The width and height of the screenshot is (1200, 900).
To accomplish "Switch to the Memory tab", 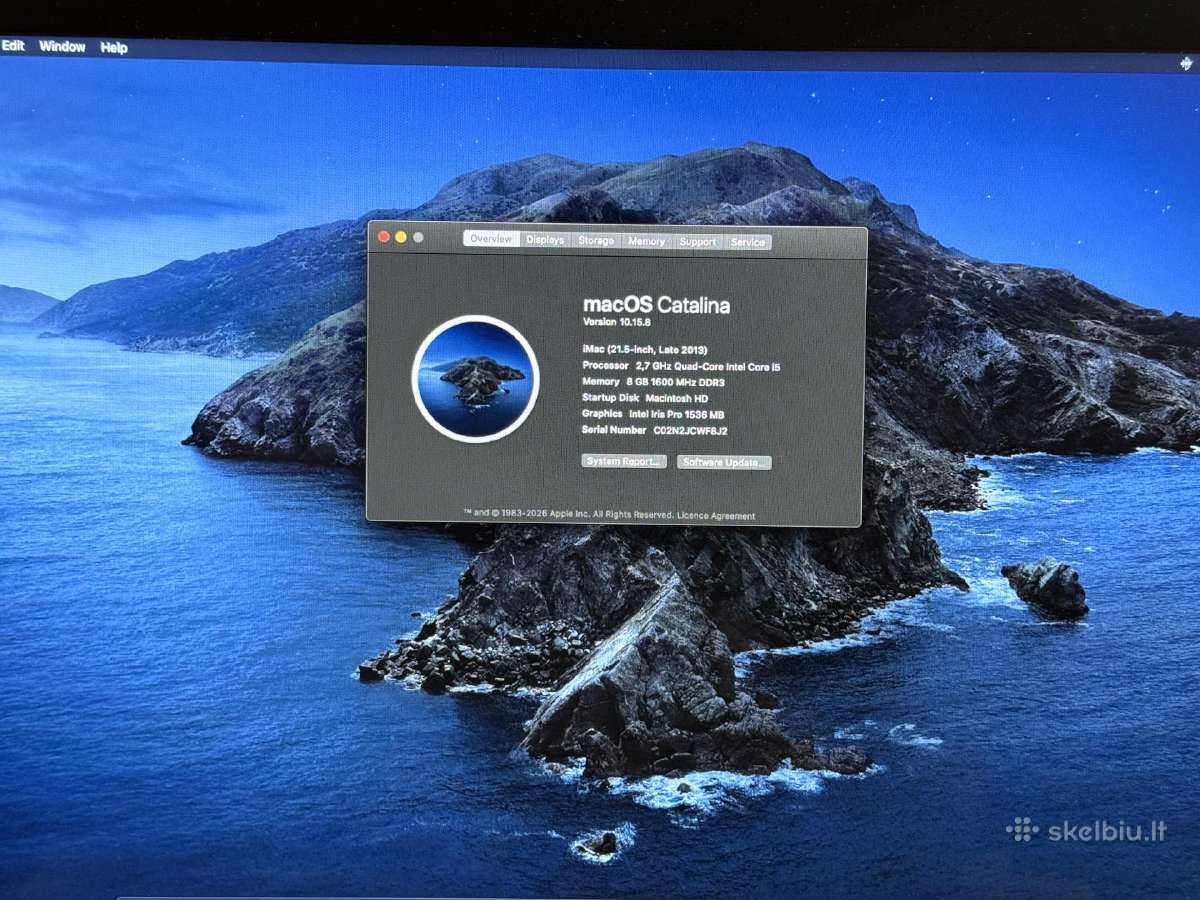I will click(x=646, y=241).
